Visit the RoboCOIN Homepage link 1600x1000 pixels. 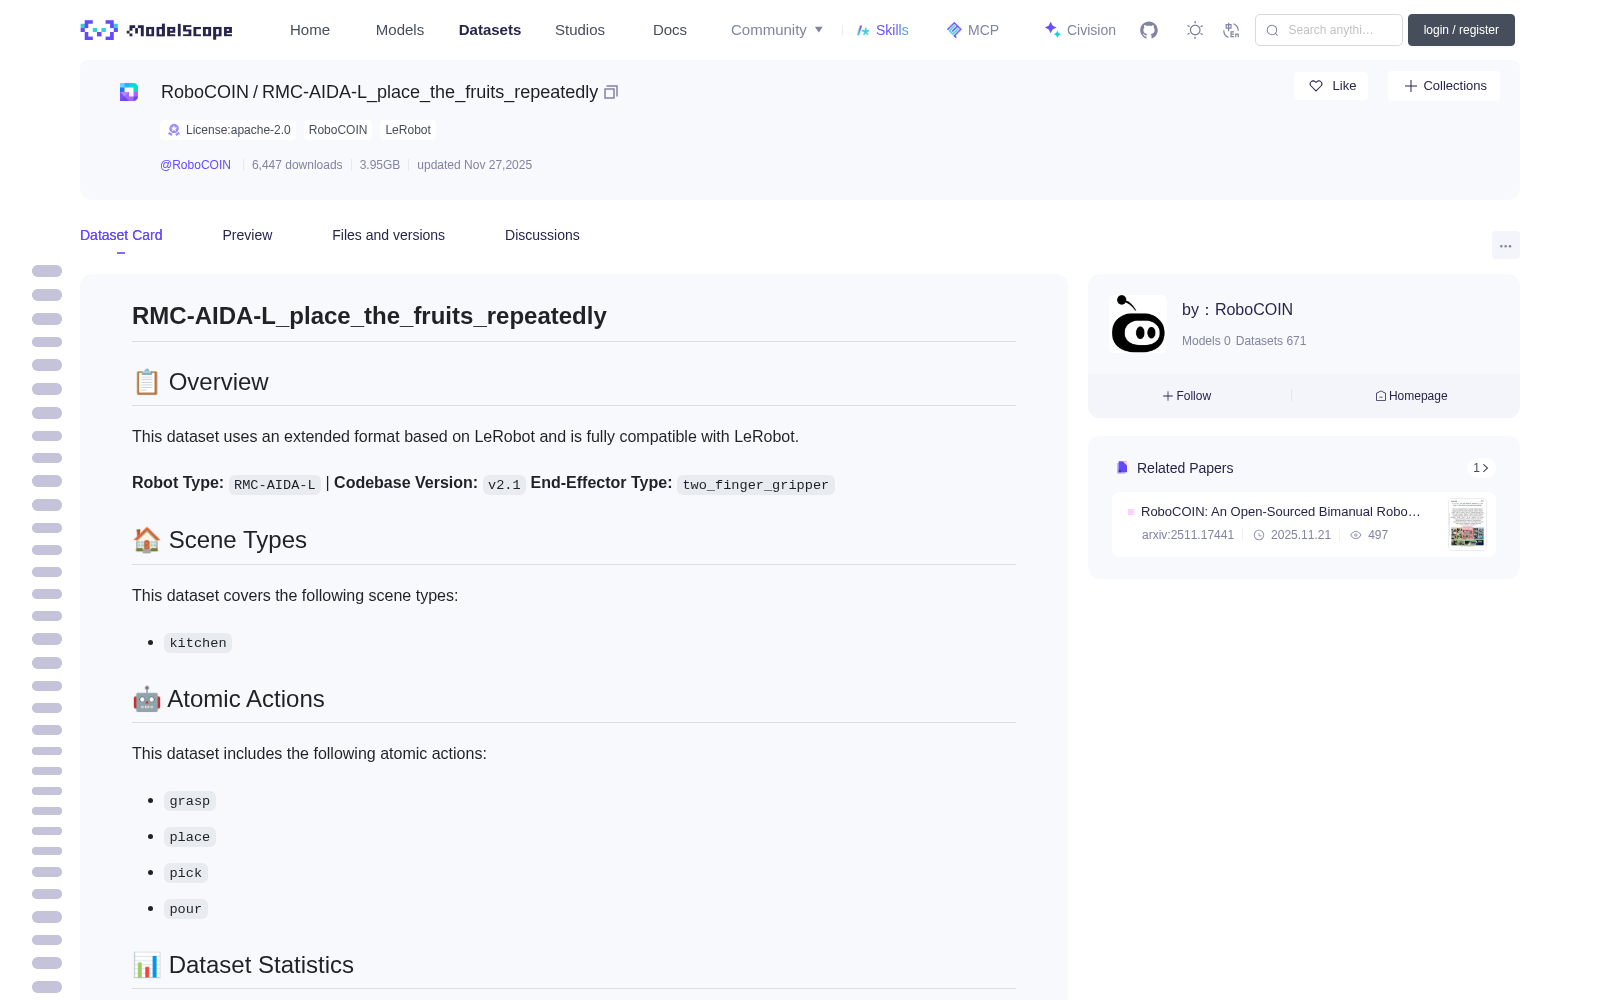pyautogui.click(x=1411, y=396)
